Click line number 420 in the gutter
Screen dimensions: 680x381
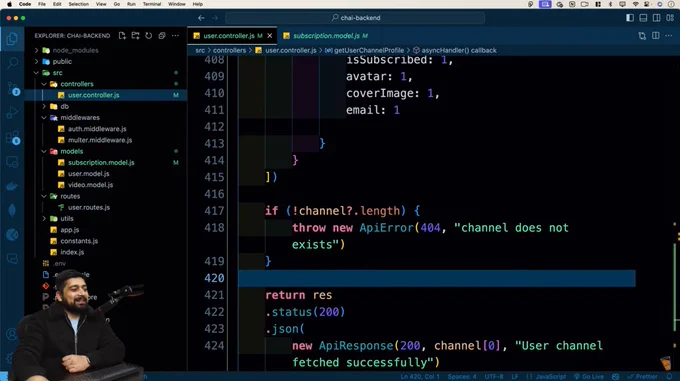coord(214,278)
